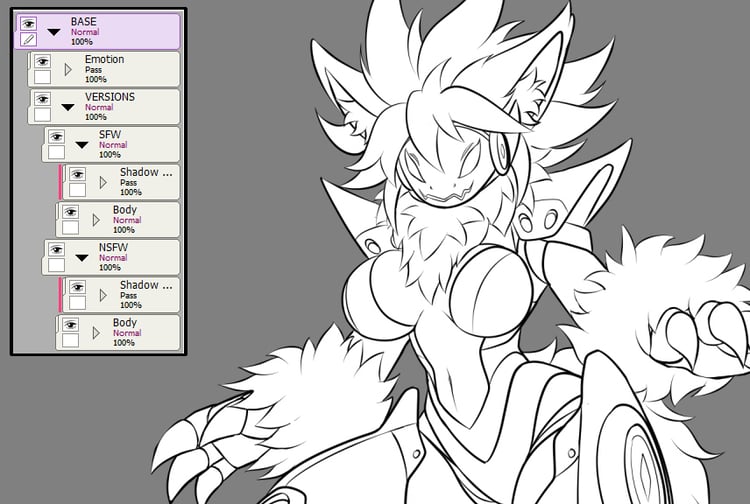Select the NSFW layer name
The height and width of the screenshot is (504, 750).
click(x=113, y=247)
